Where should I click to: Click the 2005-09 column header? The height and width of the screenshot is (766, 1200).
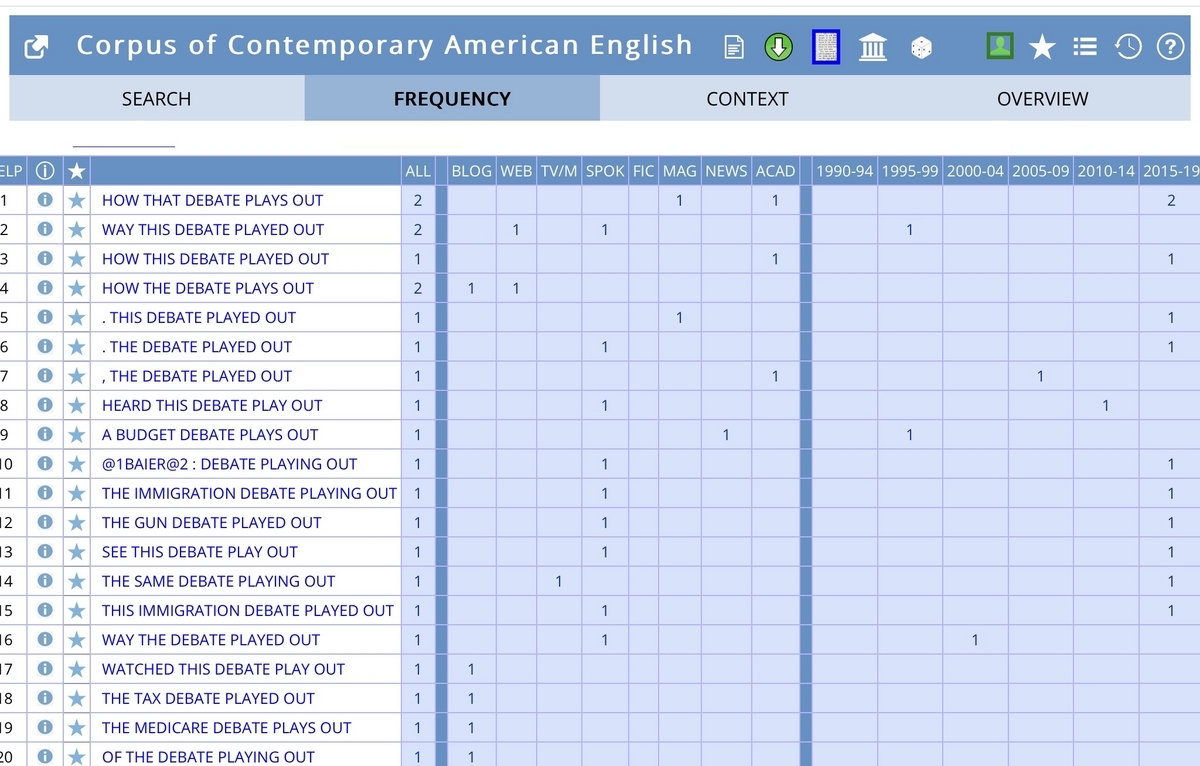click(x=1041, y=171)
